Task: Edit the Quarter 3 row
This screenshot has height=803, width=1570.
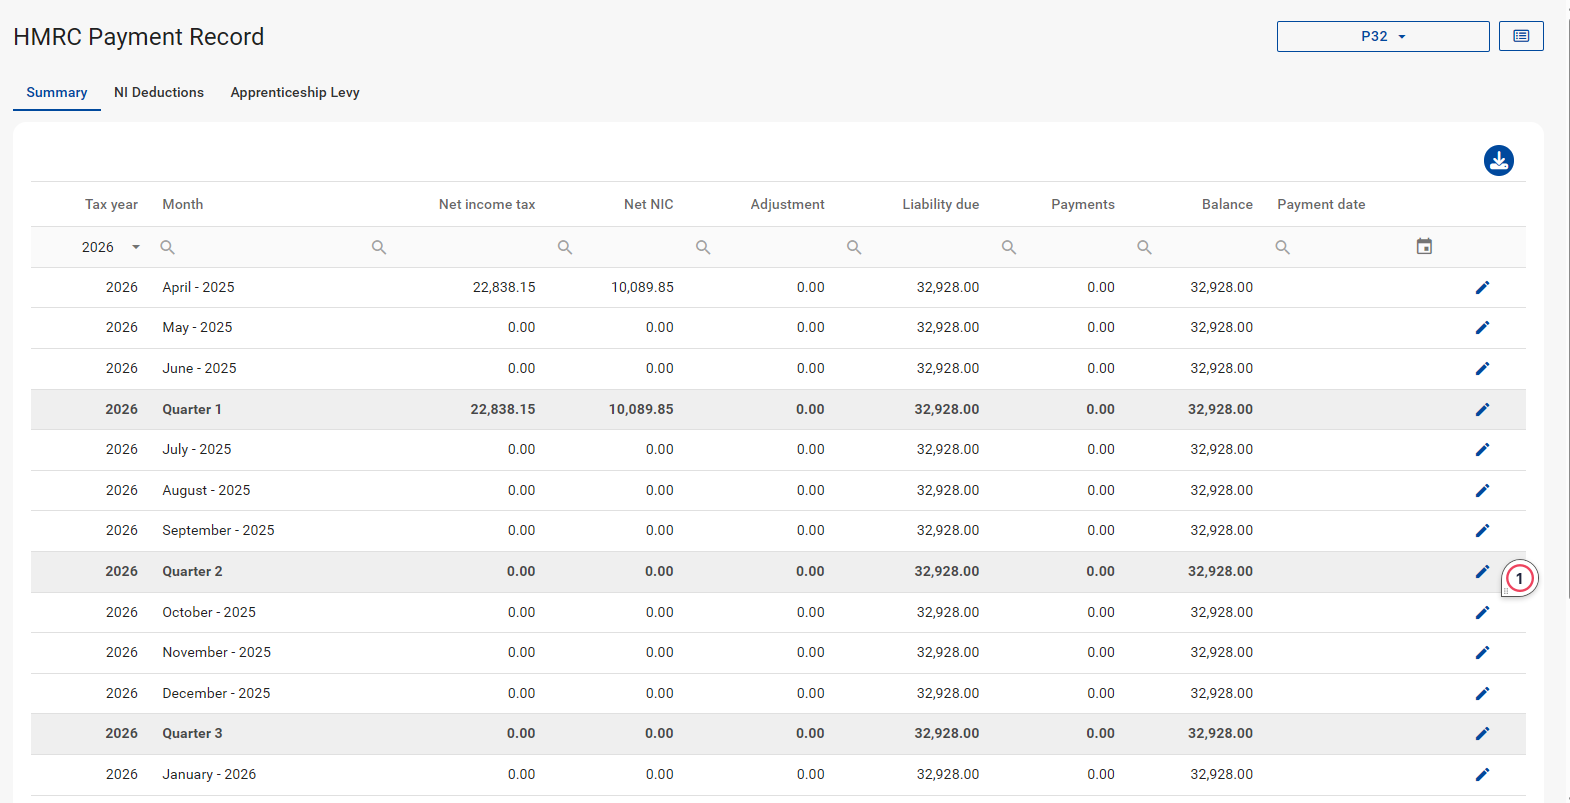Action: point(1482,734)
